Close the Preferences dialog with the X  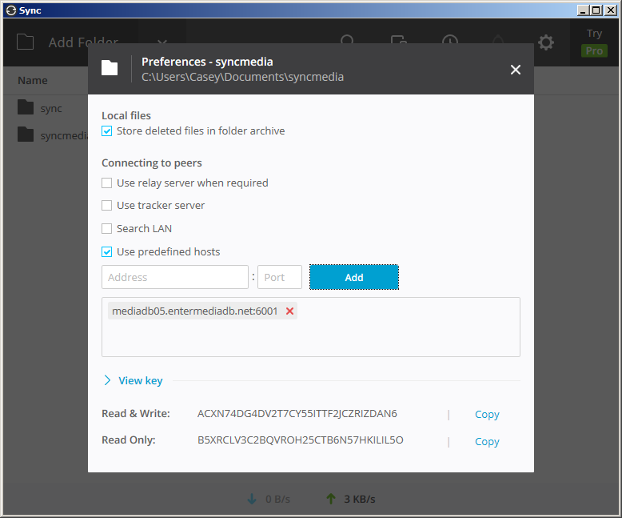pos(515,70)
